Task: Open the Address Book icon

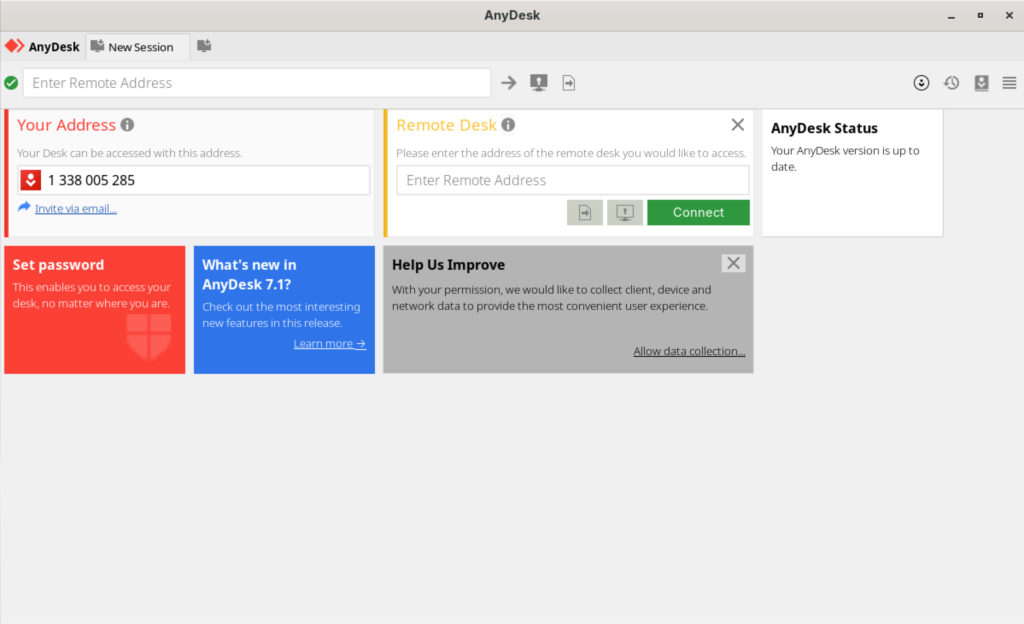Action: (x=981, y=83)
